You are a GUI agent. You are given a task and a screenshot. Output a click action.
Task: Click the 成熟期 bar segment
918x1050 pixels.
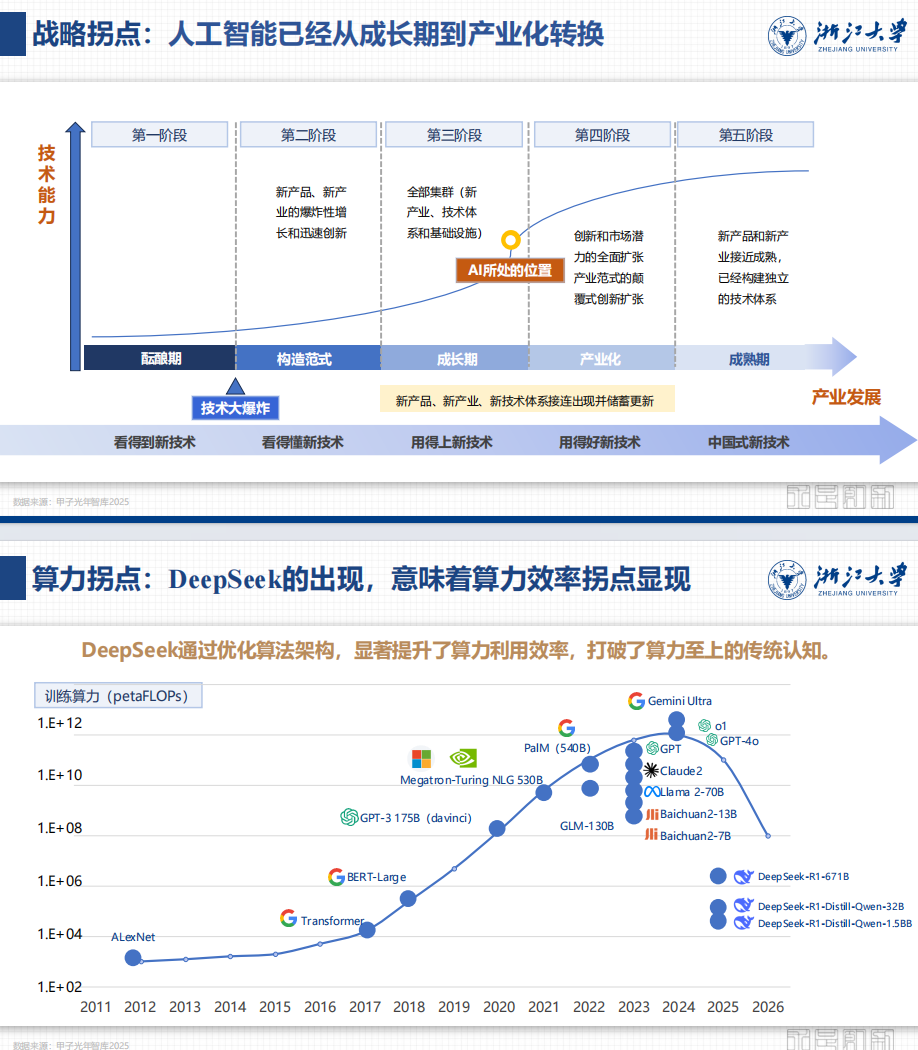[749, 358]
